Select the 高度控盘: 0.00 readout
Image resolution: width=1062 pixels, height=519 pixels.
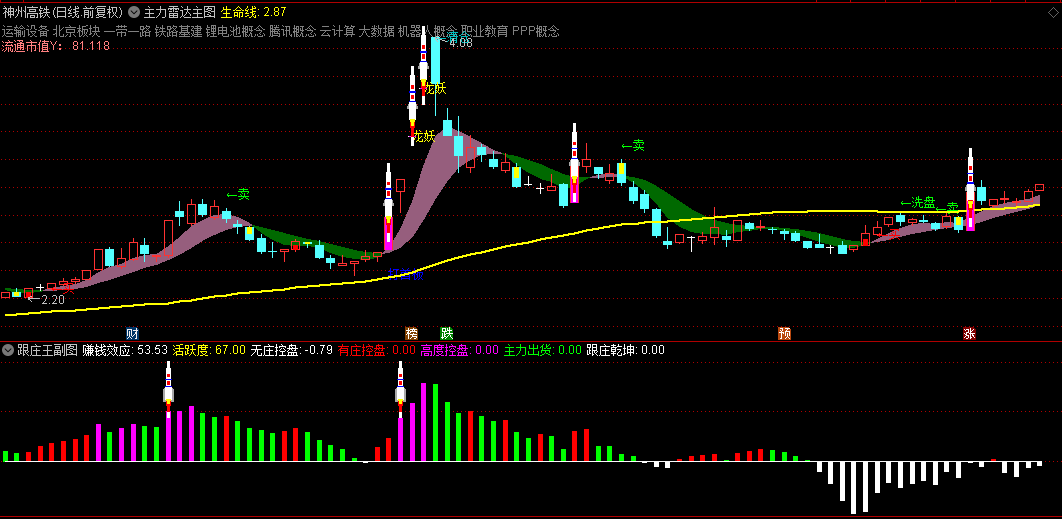pyautogui.click(x=459, y=350)
